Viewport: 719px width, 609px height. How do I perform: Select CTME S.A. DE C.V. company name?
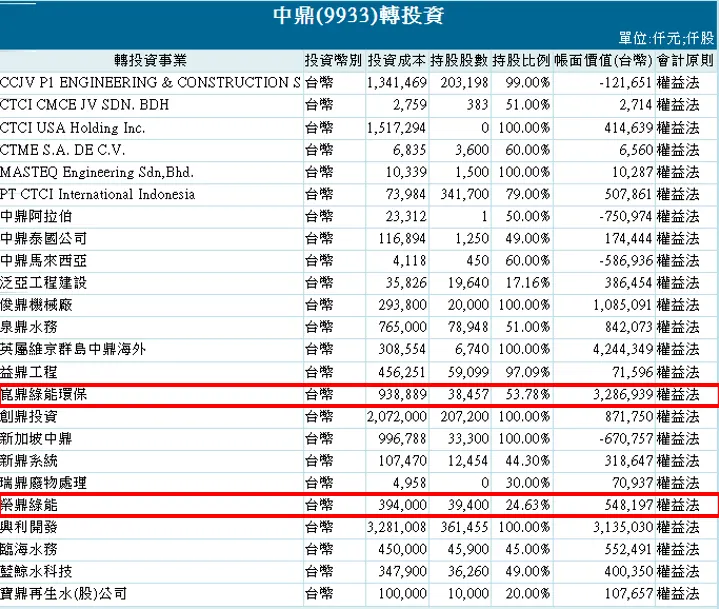pyautogui.click(x=62, y=149)
